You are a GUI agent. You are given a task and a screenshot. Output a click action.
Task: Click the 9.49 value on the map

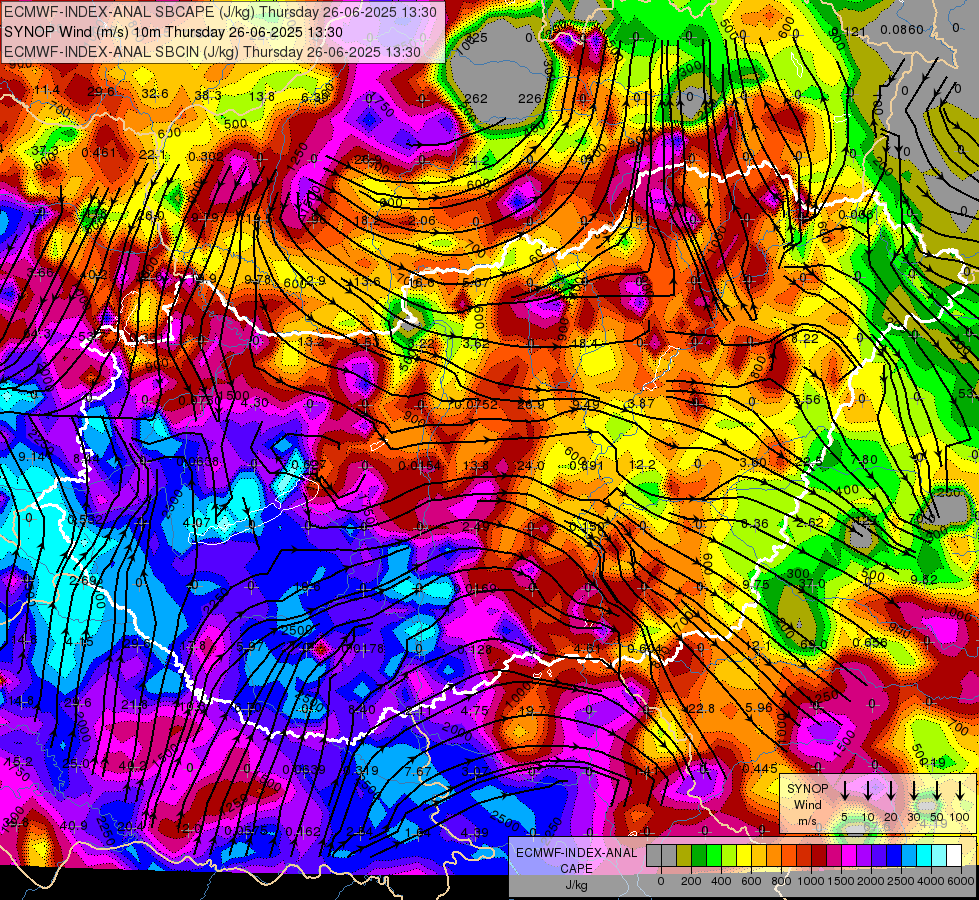tap(586, 405)
